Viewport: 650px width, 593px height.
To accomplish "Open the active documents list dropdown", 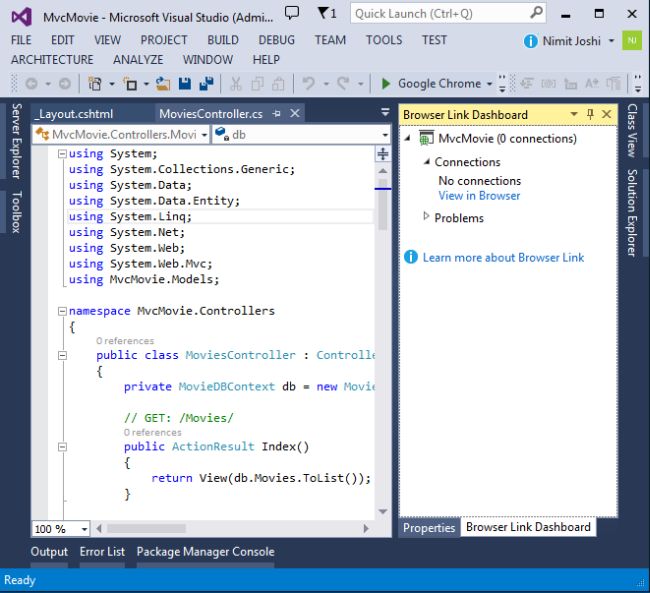I will point(385,112).
